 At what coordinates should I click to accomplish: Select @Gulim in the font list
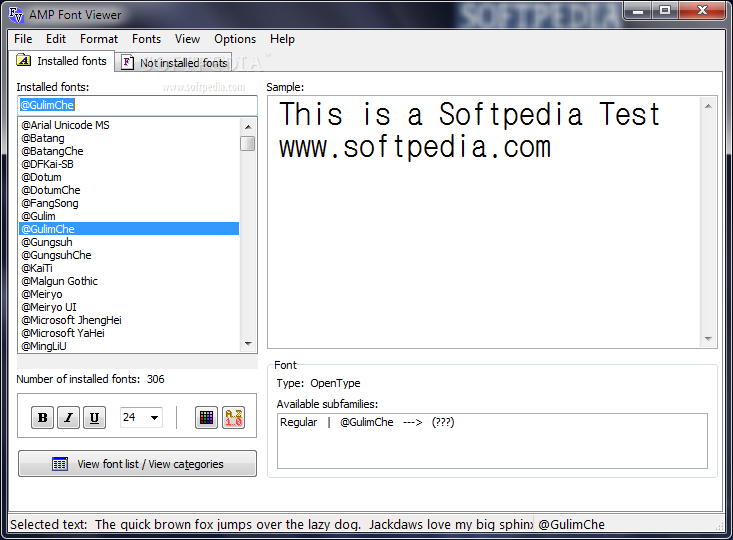pos(129,216)
